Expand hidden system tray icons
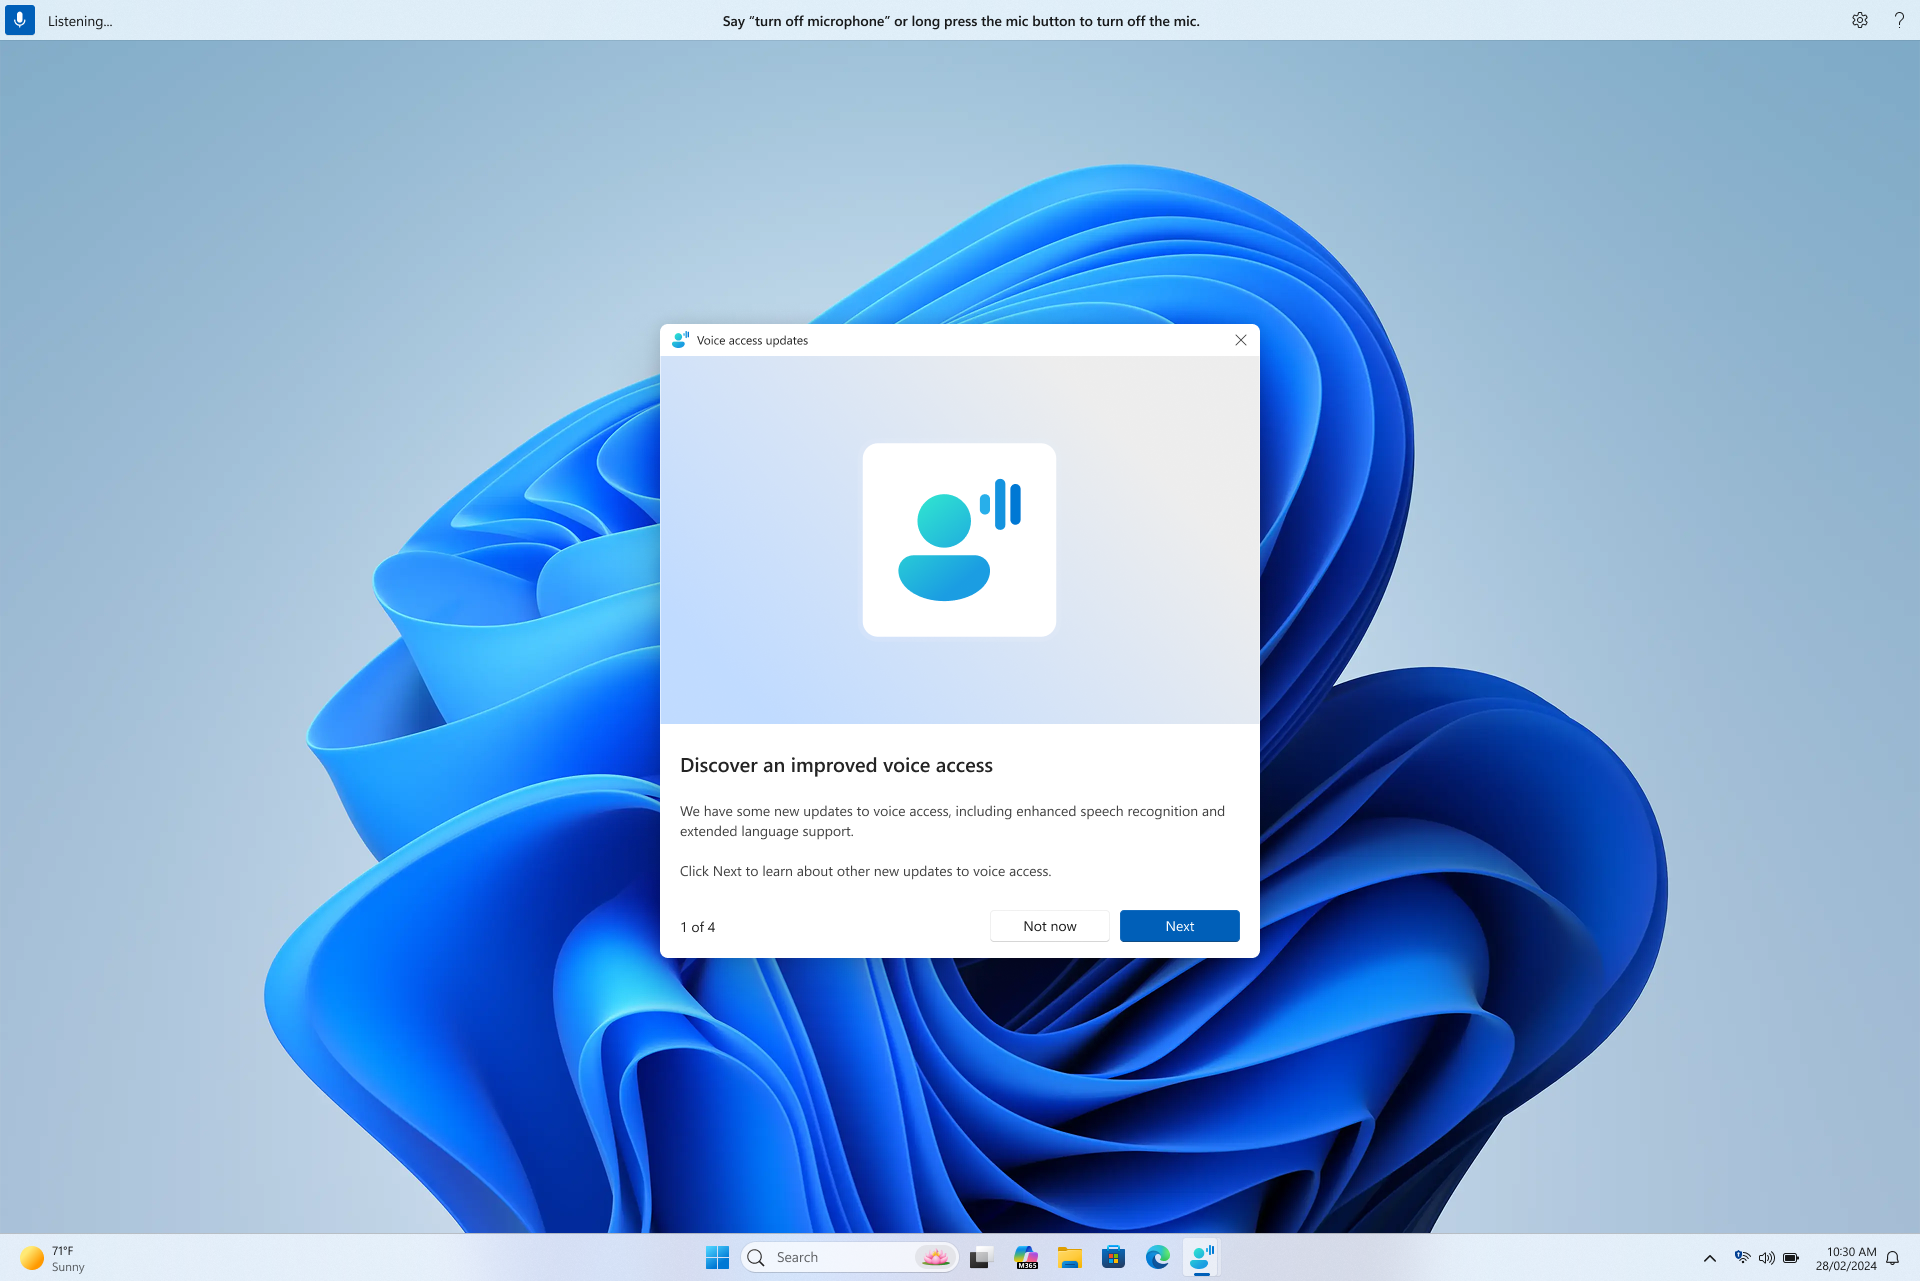 coord(1710,1257)
